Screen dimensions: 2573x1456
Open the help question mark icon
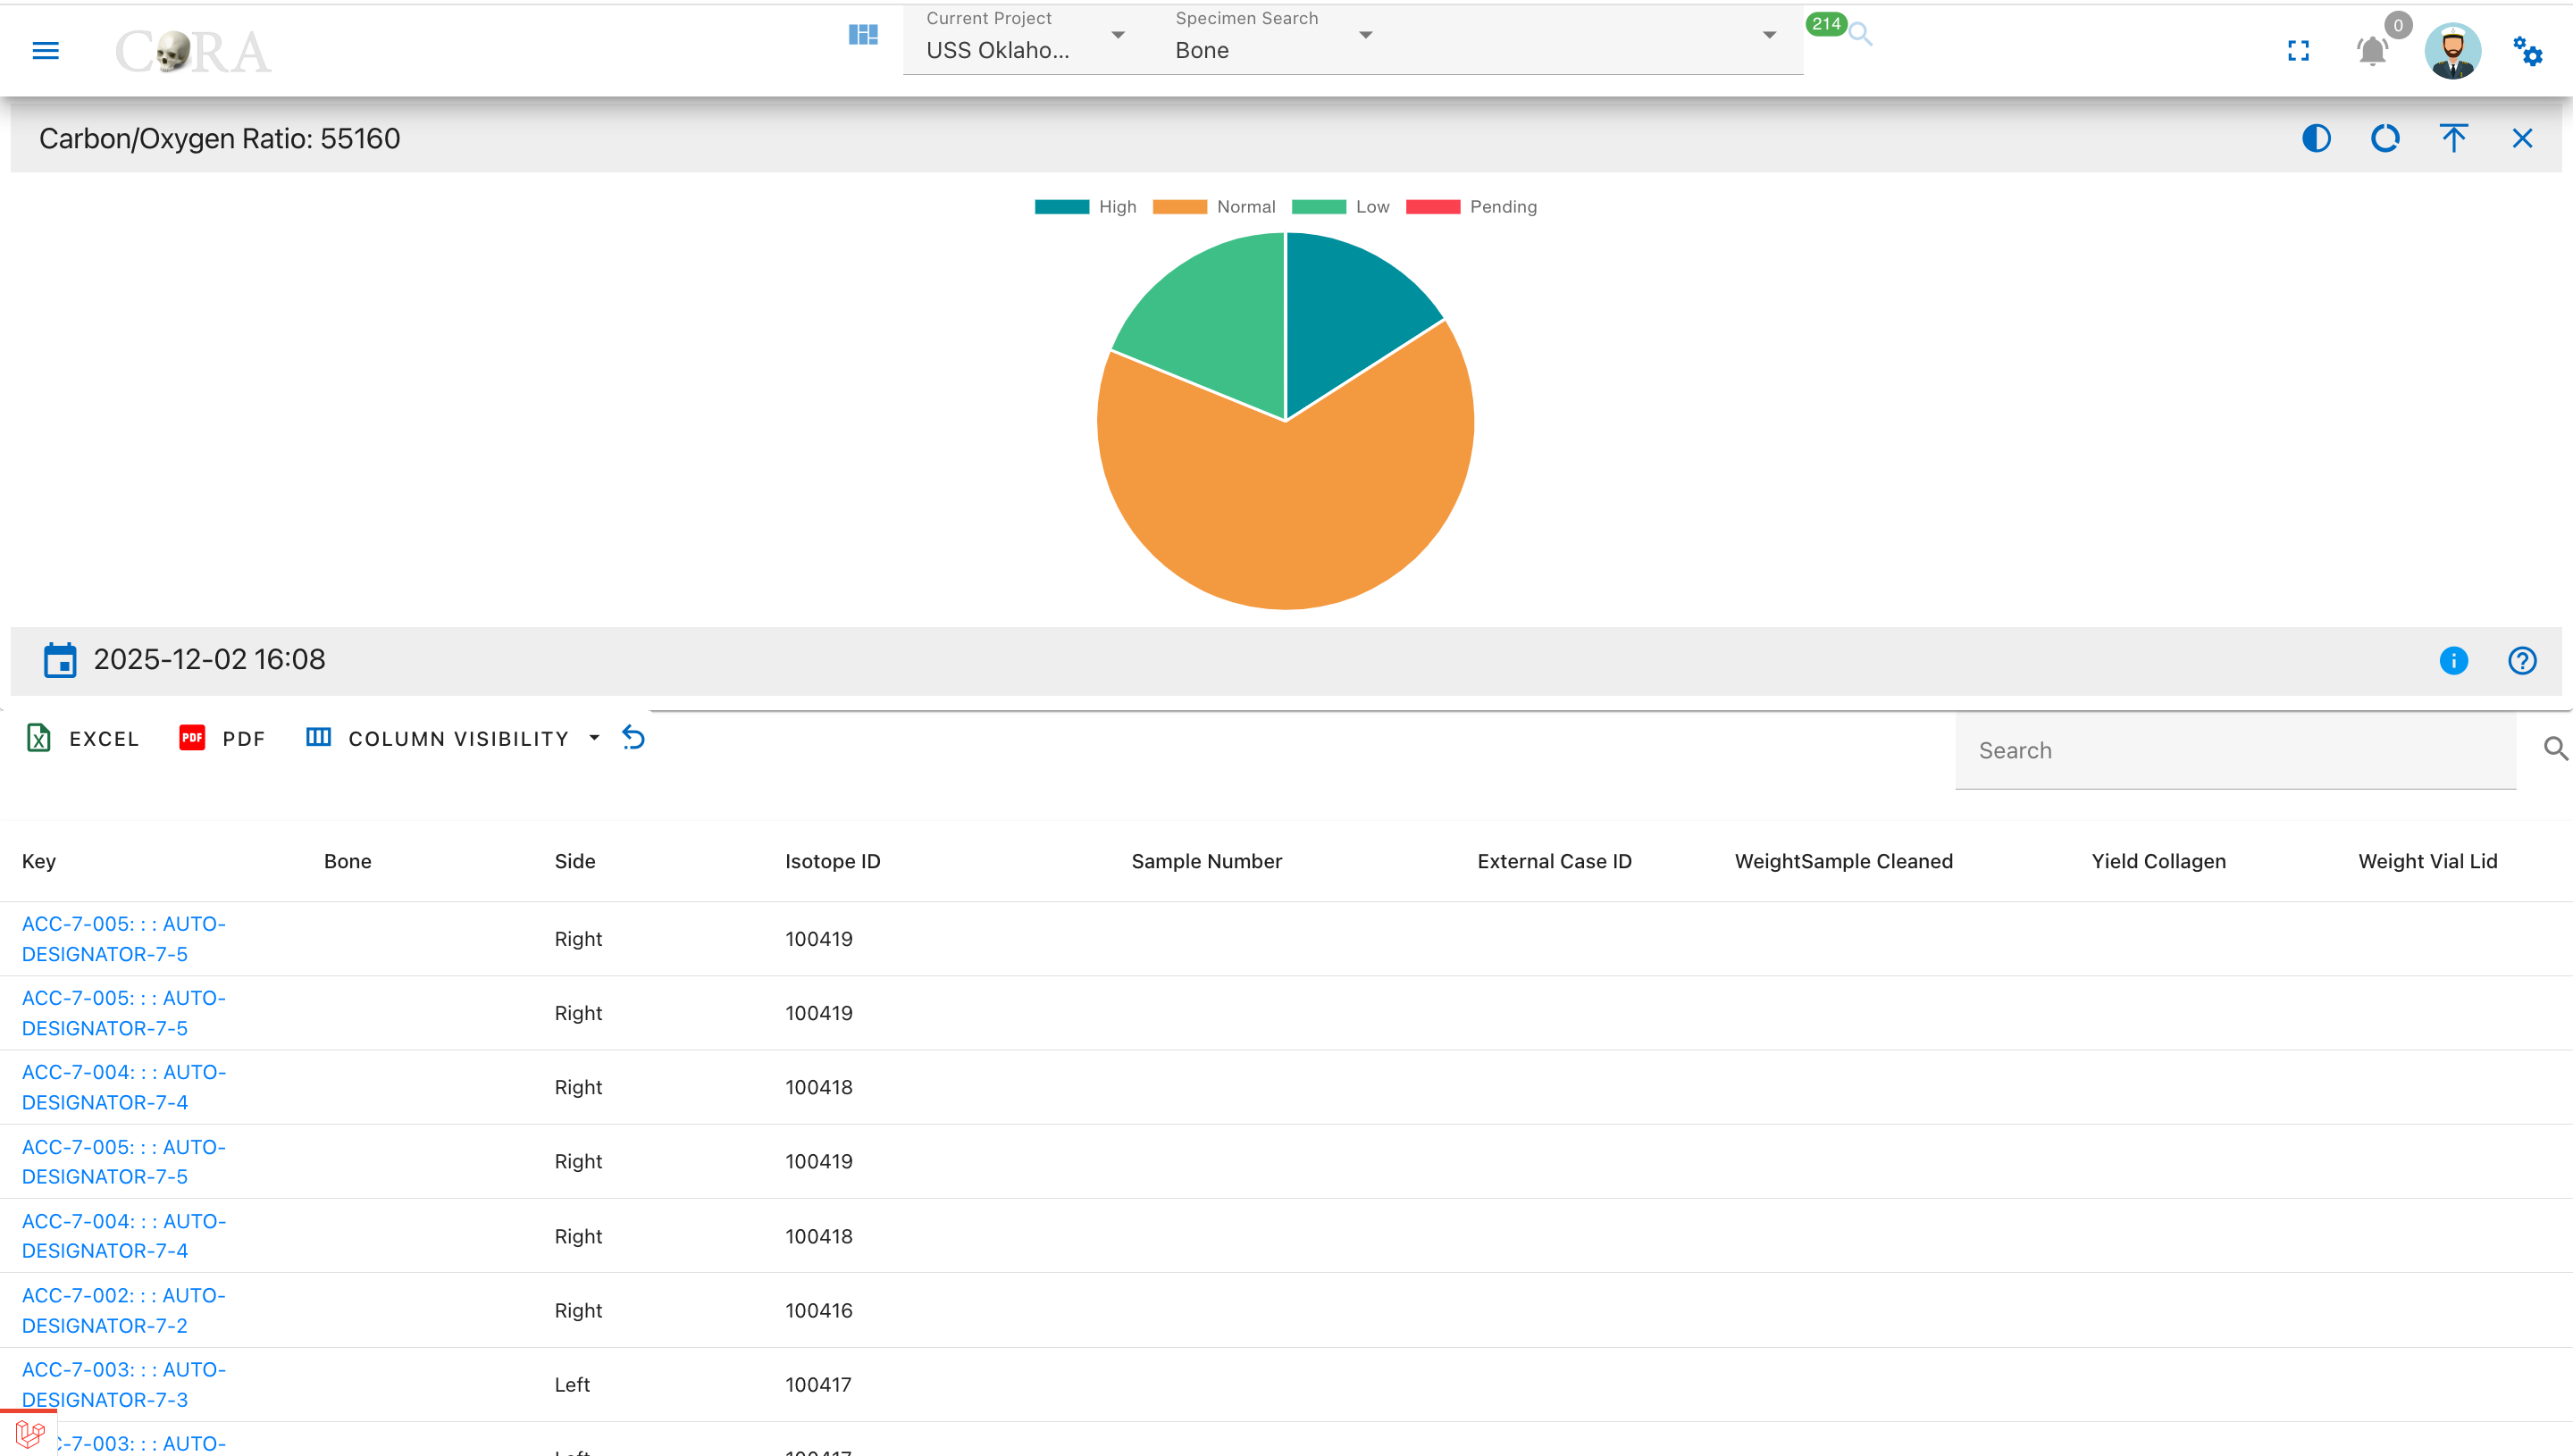pos(2522,660)
